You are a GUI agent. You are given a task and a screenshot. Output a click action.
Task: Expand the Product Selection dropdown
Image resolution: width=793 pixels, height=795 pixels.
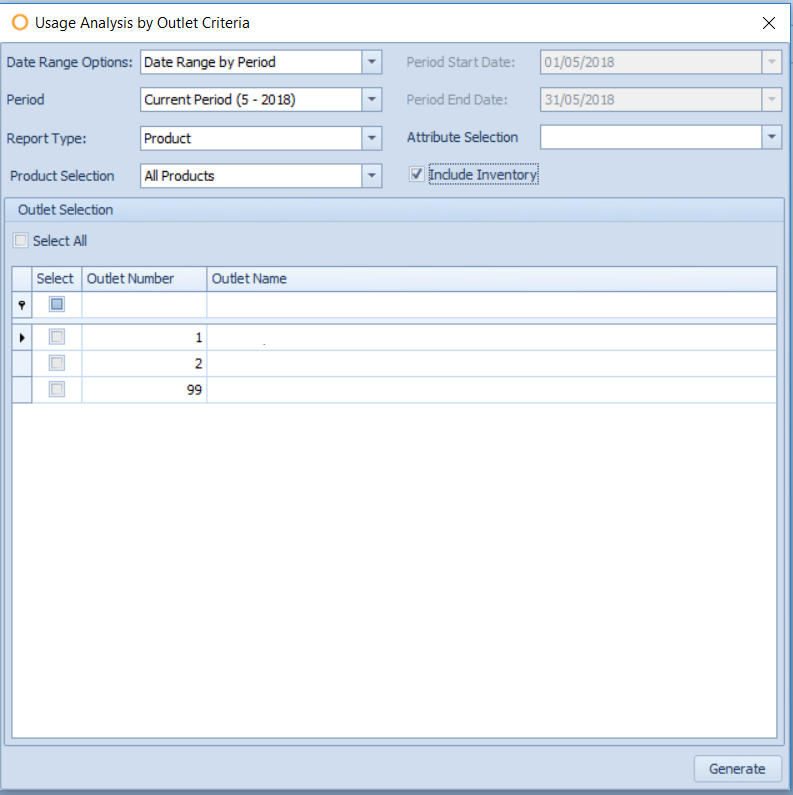tap(372, 176)
